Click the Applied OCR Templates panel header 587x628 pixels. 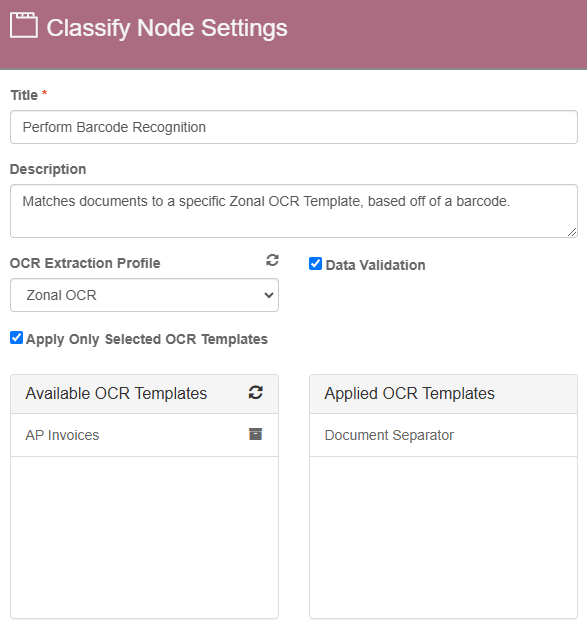443,394
